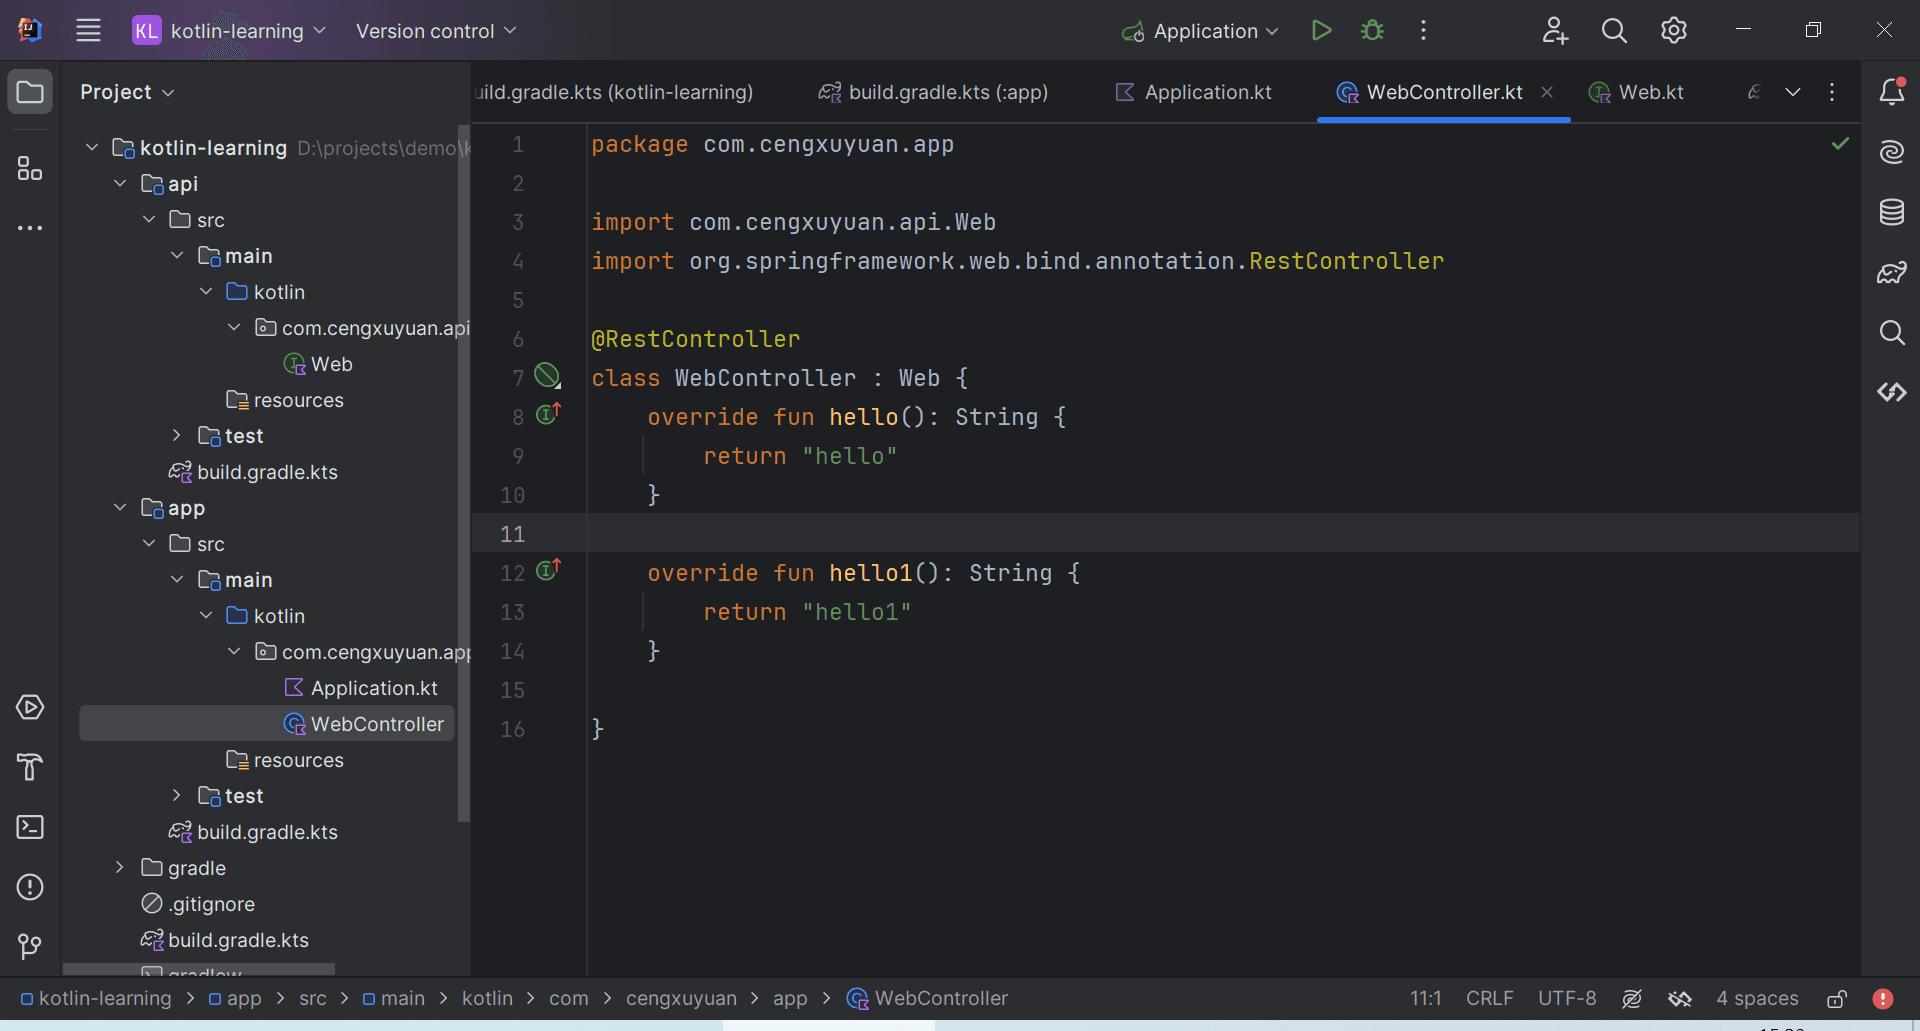1920x1031 pixels.
Task: Switch to build.gradle.kts (kotlin-learning) tab
Action: (614, 92)
